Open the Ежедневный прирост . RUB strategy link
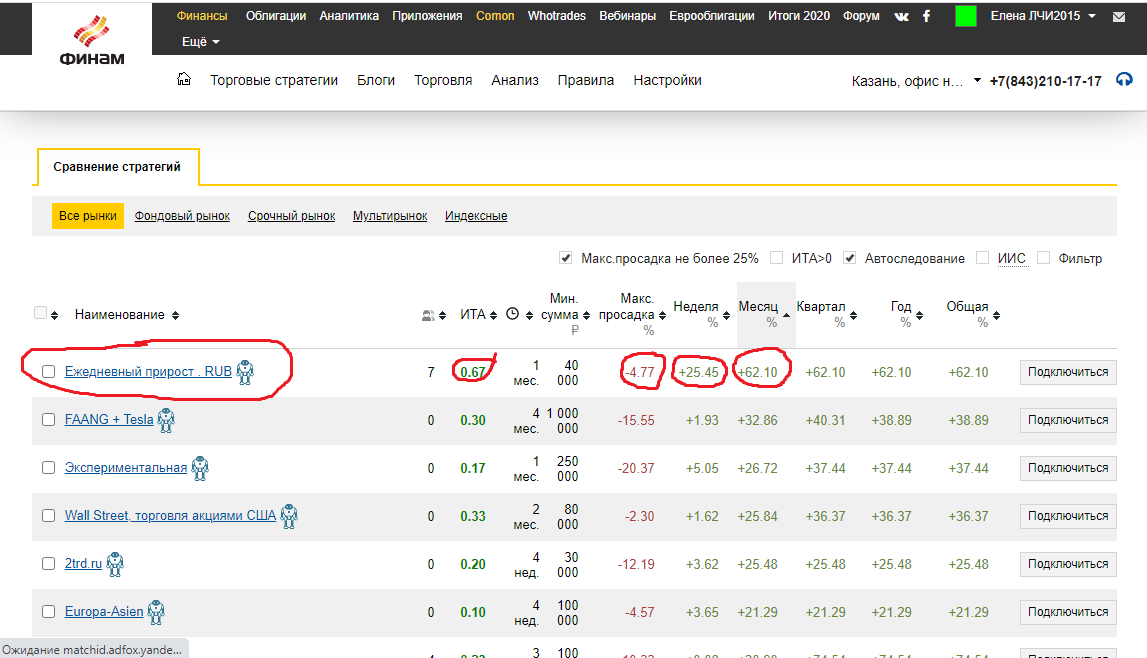 [148, 371]
